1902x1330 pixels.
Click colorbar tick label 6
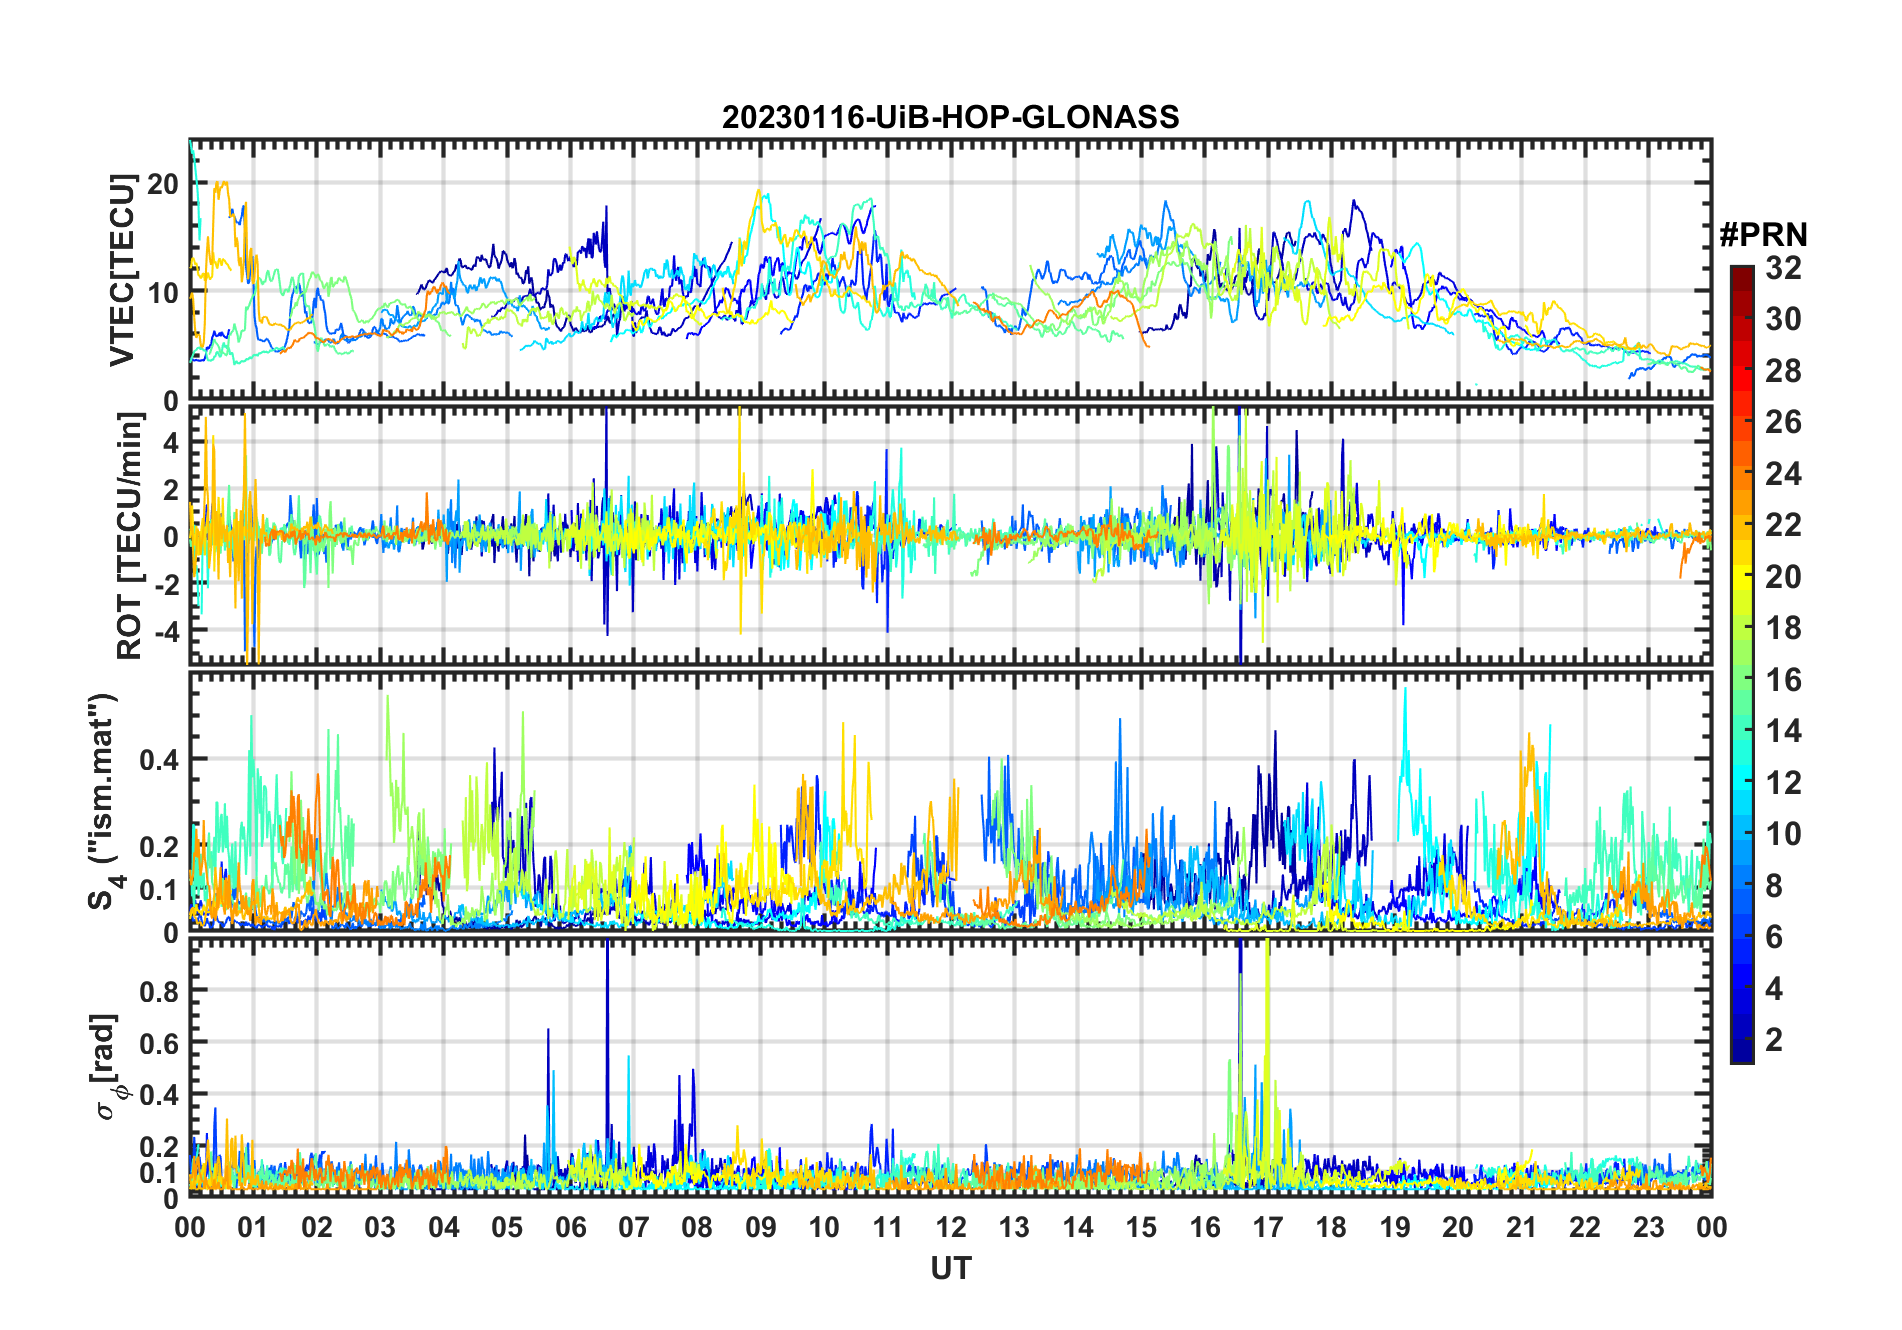click(x=1774, y=936)
